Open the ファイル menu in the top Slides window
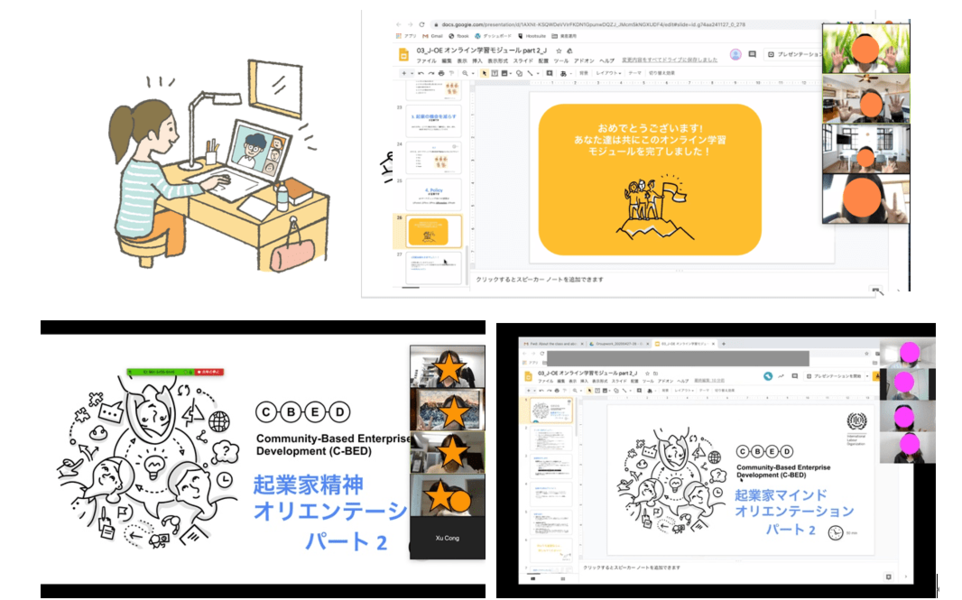The image size is (962, 600). (x=426, y=61)
